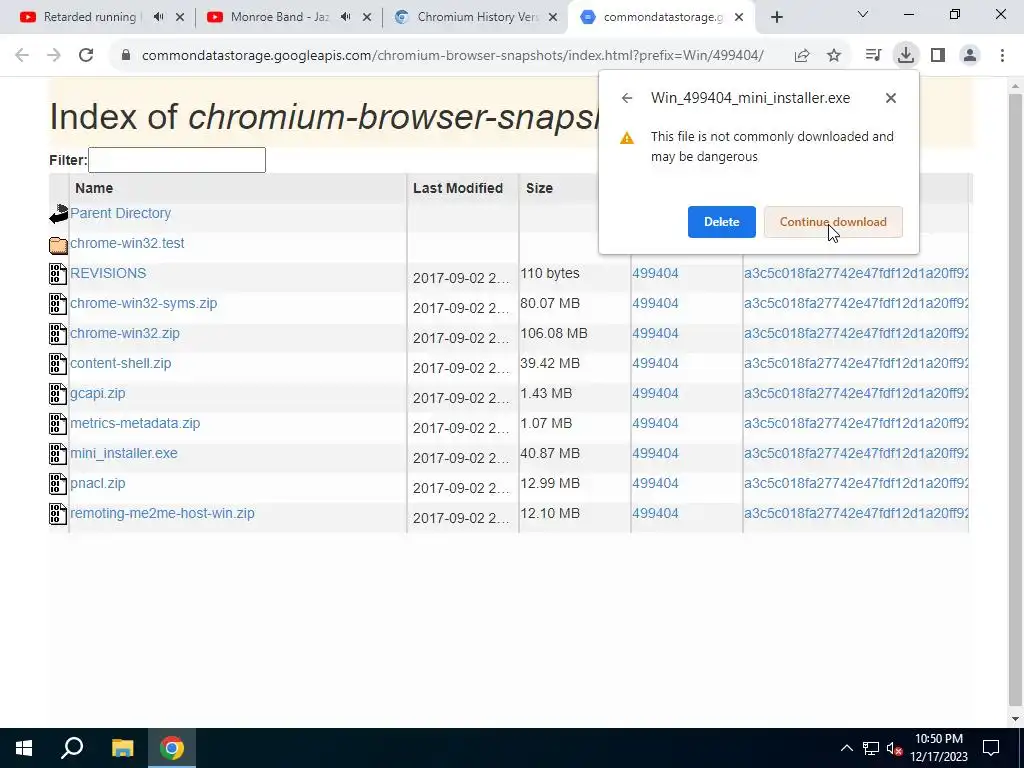Select the 106.08 MB size cell

click(554, 334)
